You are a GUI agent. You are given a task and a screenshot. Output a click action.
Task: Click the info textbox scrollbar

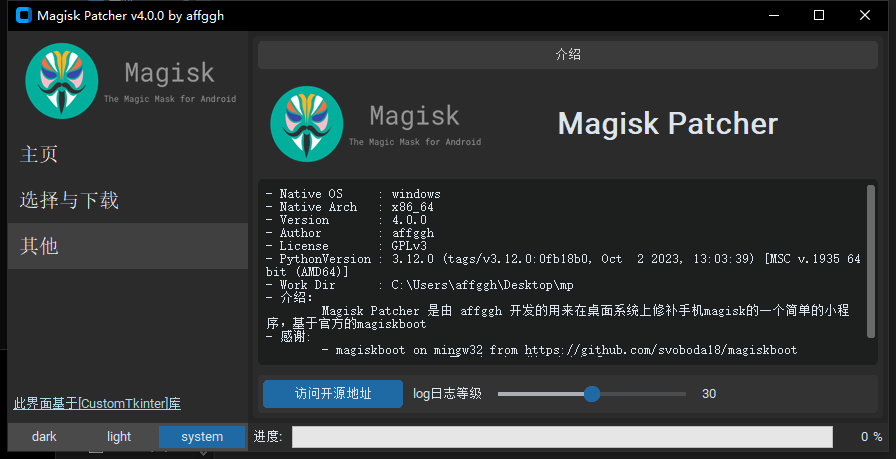pos(871,261)
